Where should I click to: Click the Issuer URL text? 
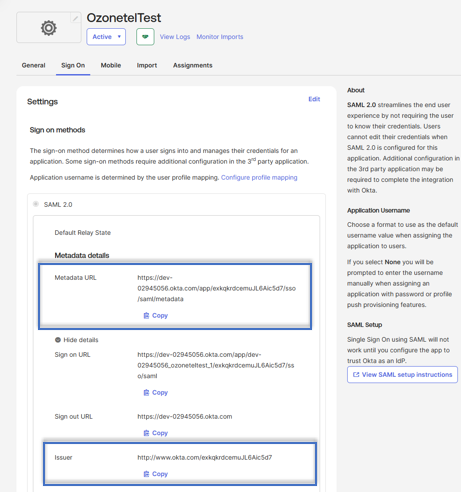205,457
